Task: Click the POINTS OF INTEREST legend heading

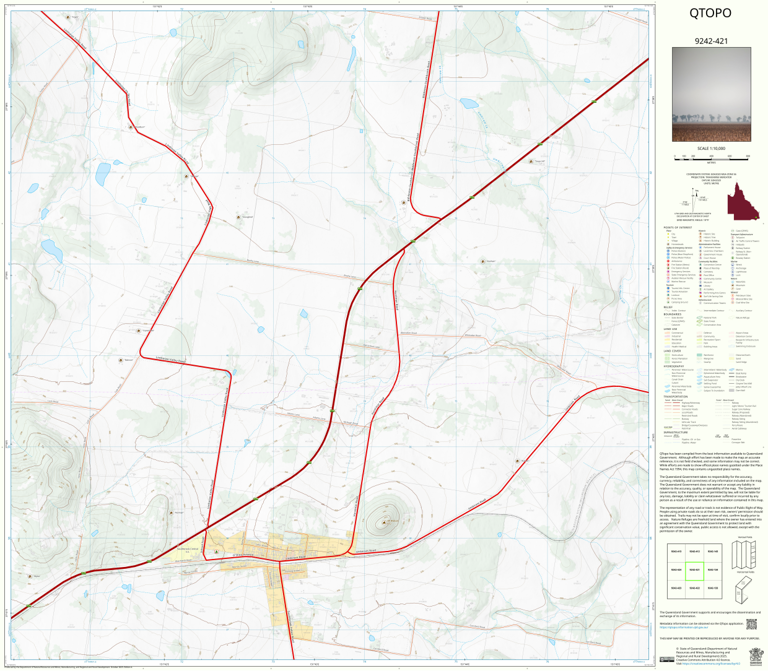Action: (x=678, y=228)
